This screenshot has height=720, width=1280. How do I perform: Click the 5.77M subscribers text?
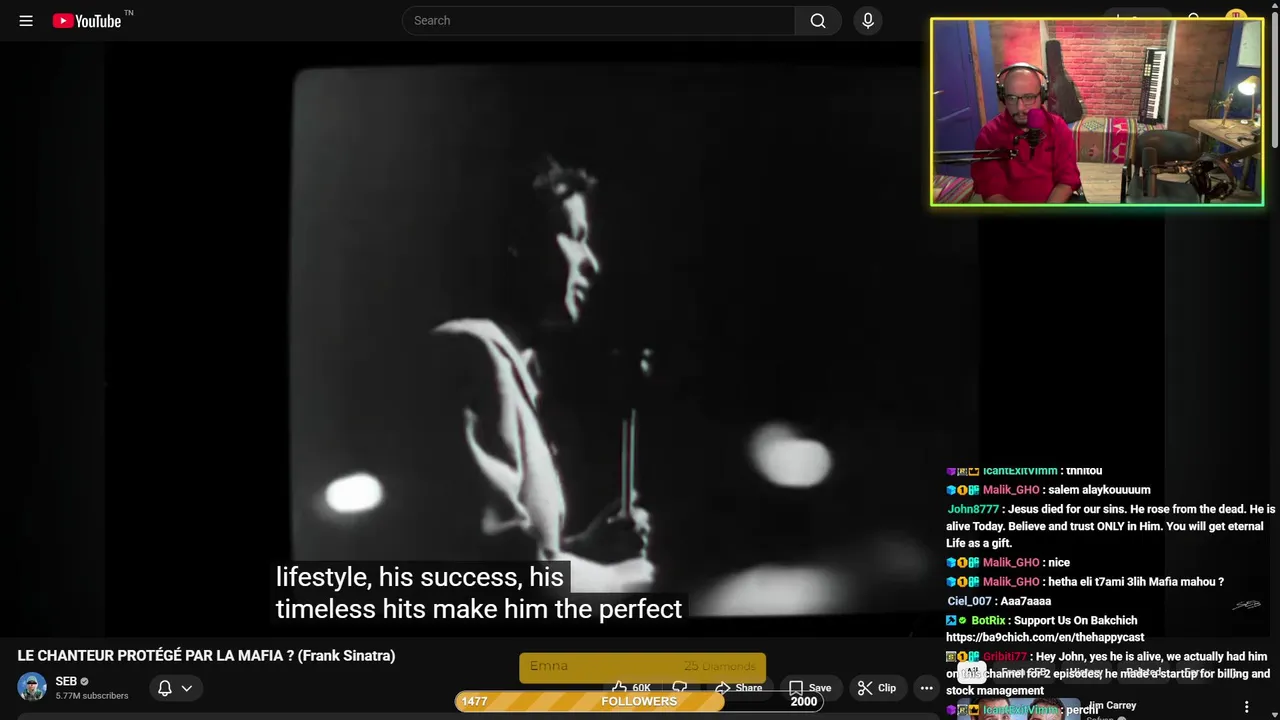pos(92,696)
